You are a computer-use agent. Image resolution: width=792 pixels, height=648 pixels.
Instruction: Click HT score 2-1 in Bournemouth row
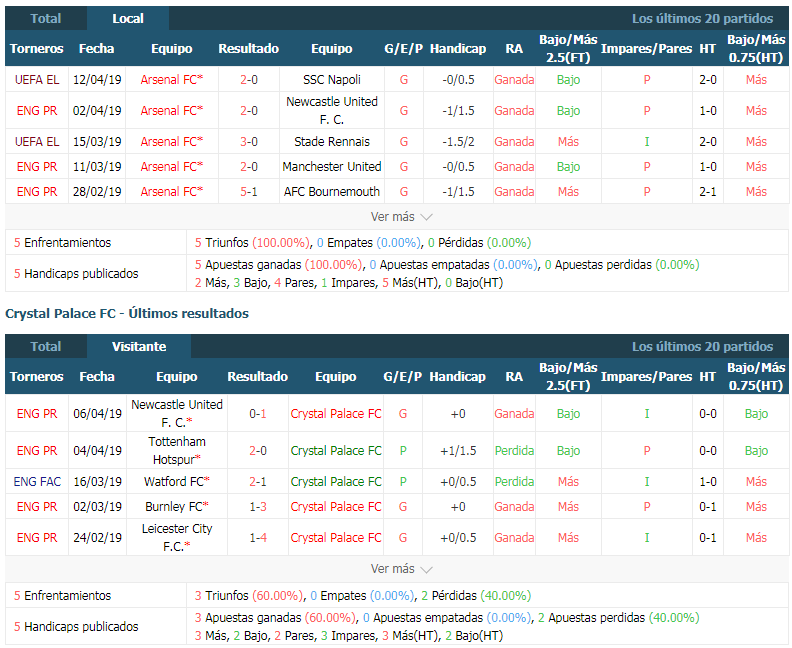click(708, 192)
